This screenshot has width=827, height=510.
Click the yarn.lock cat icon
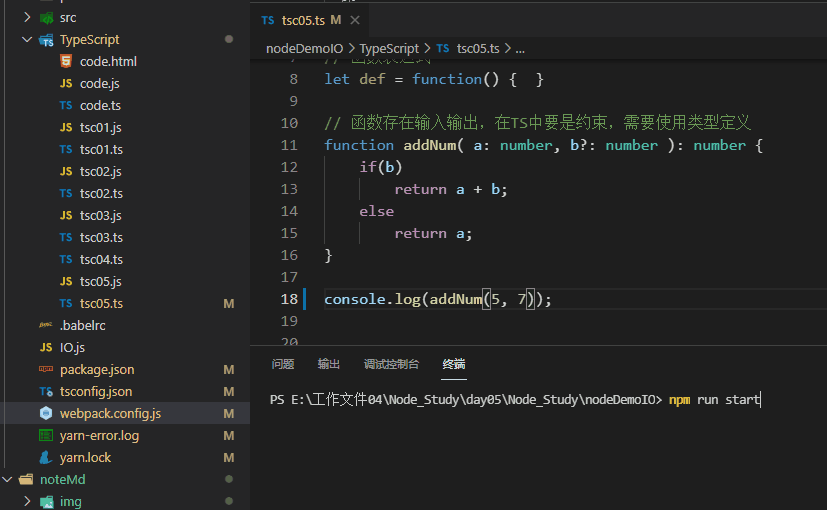pos(46,457)
